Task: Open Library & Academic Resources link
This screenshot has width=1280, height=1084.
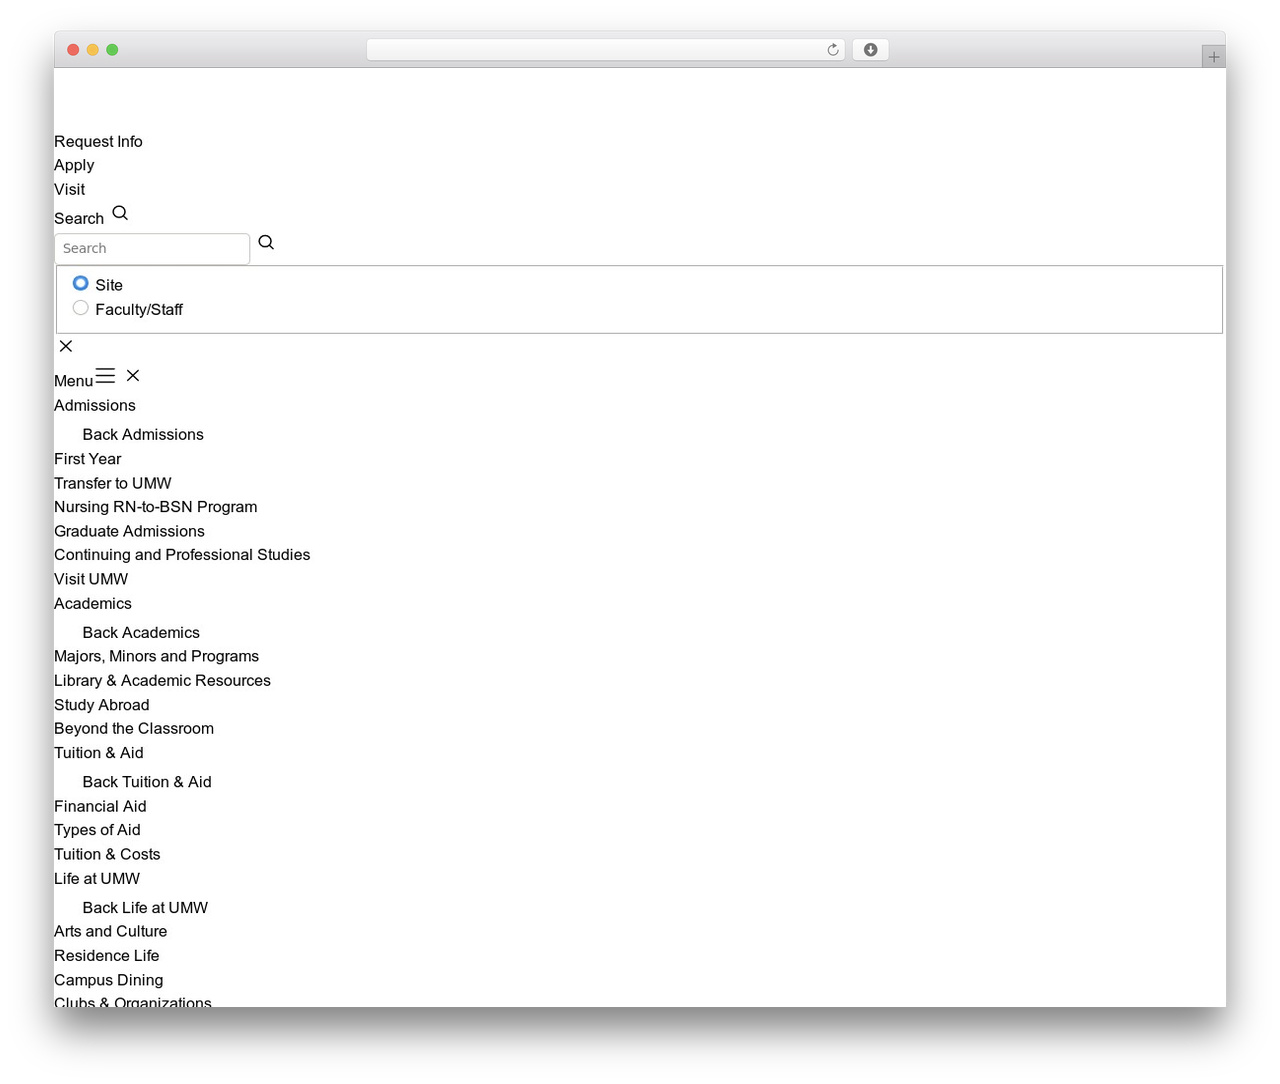Action: 162,681
